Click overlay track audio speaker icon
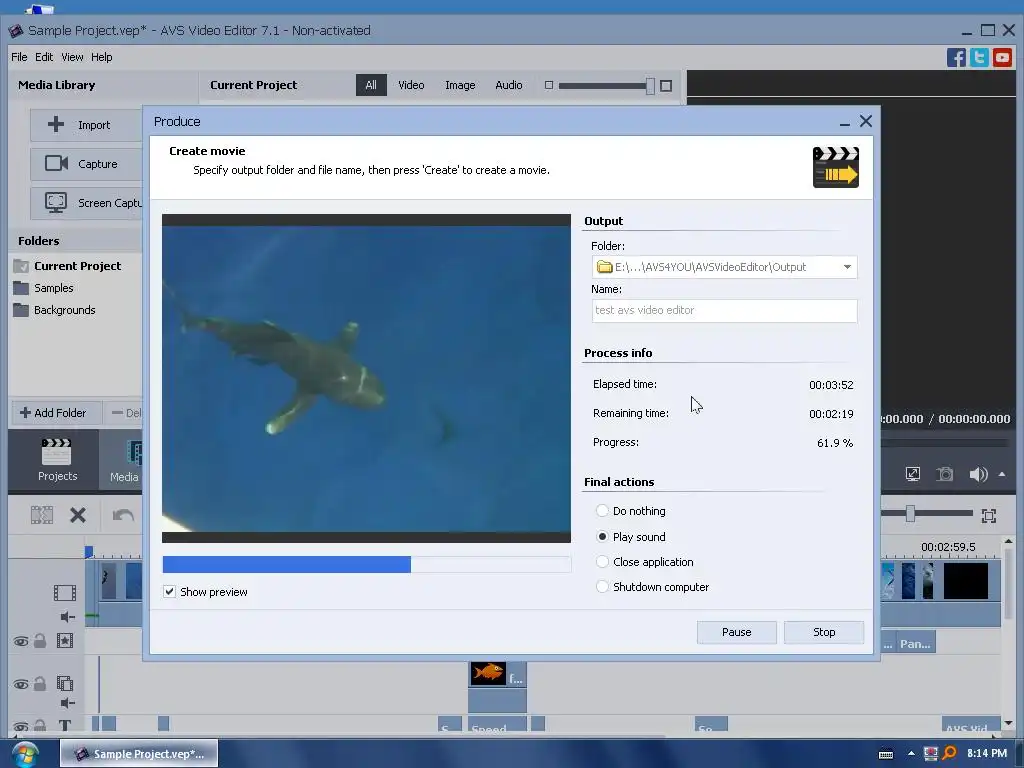 point(67,703)
